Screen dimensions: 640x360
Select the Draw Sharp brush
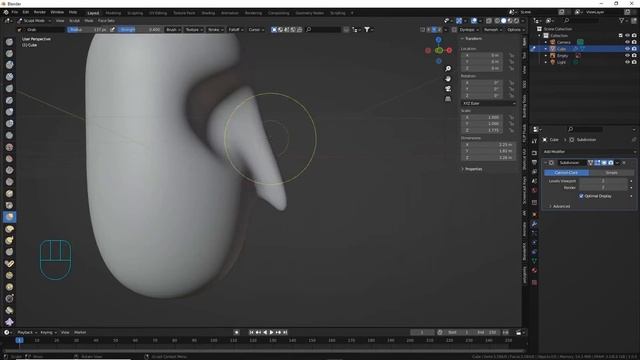coord(9,53)
